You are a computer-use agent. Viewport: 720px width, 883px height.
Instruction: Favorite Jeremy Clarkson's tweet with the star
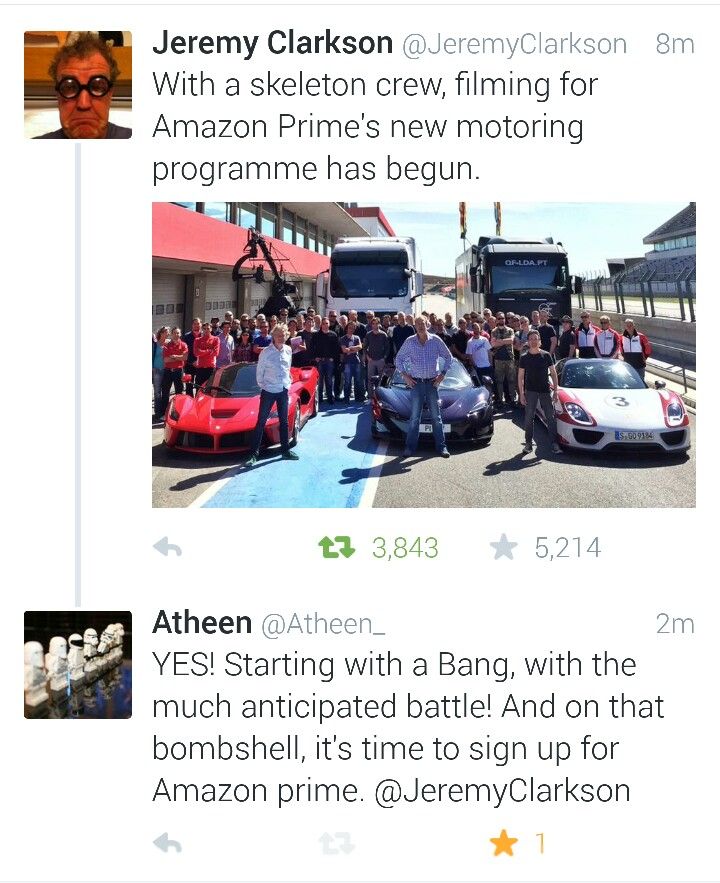click(503, 547)
